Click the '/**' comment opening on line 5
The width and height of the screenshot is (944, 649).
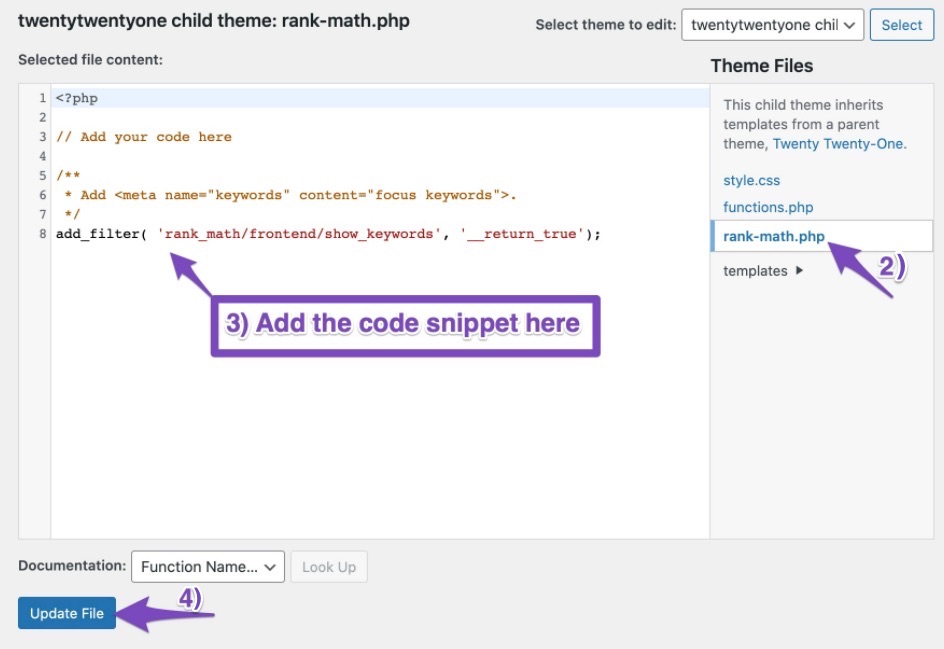(x=68, y=175)
